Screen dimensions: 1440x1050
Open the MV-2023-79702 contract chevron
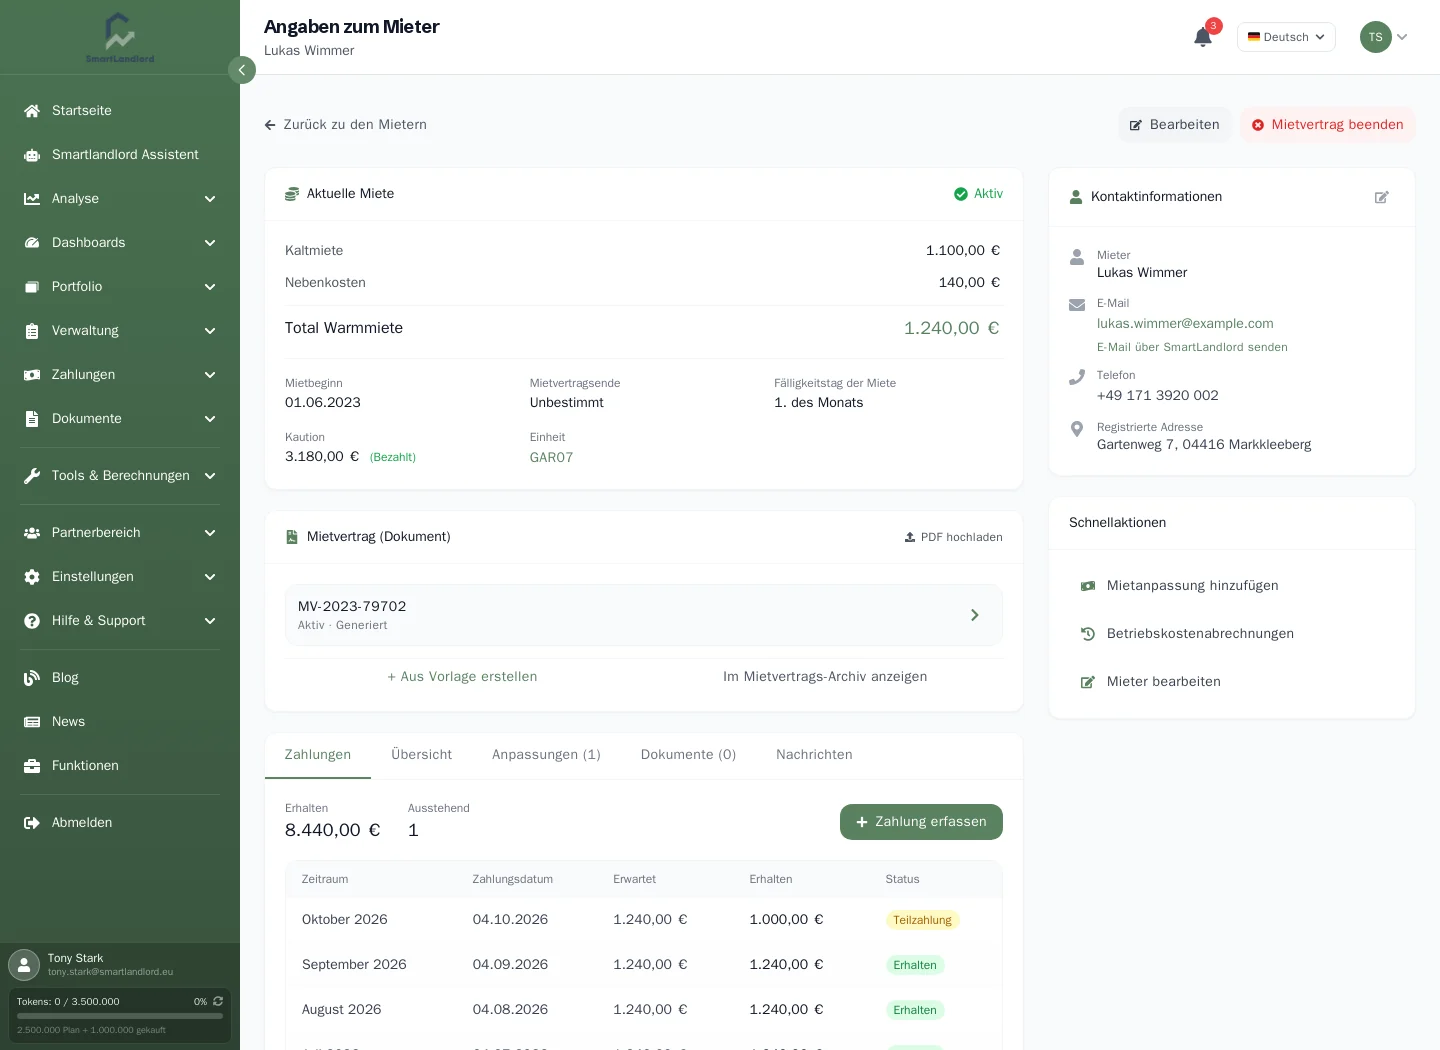tap(975, 615)
